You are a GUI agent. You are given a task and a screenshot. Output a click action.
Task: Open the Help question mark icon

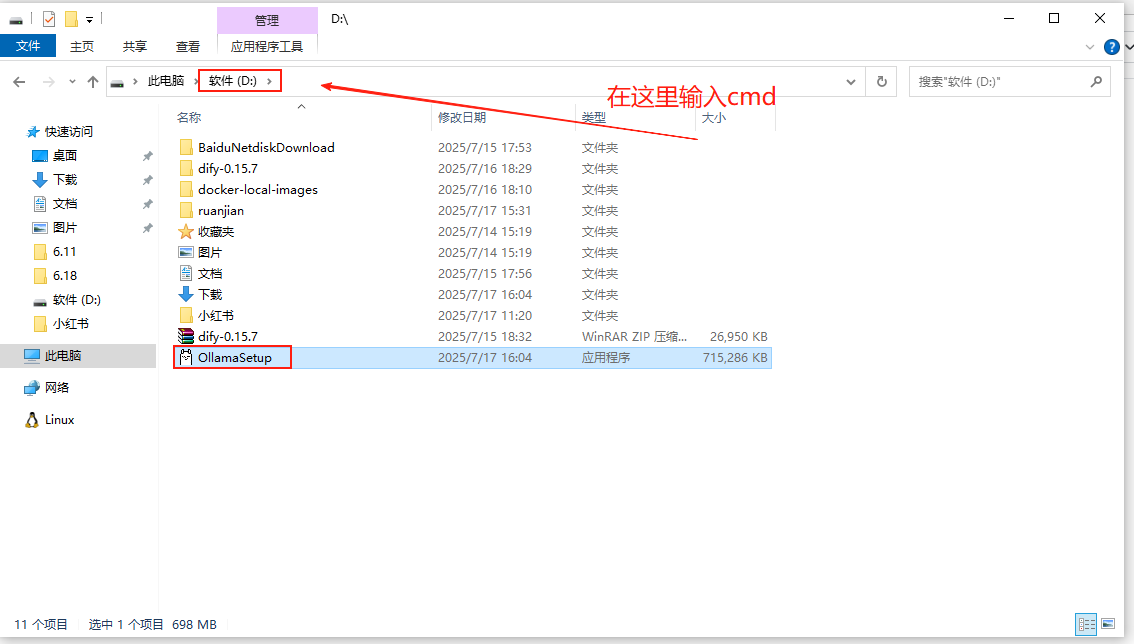tap(1111, 46)
